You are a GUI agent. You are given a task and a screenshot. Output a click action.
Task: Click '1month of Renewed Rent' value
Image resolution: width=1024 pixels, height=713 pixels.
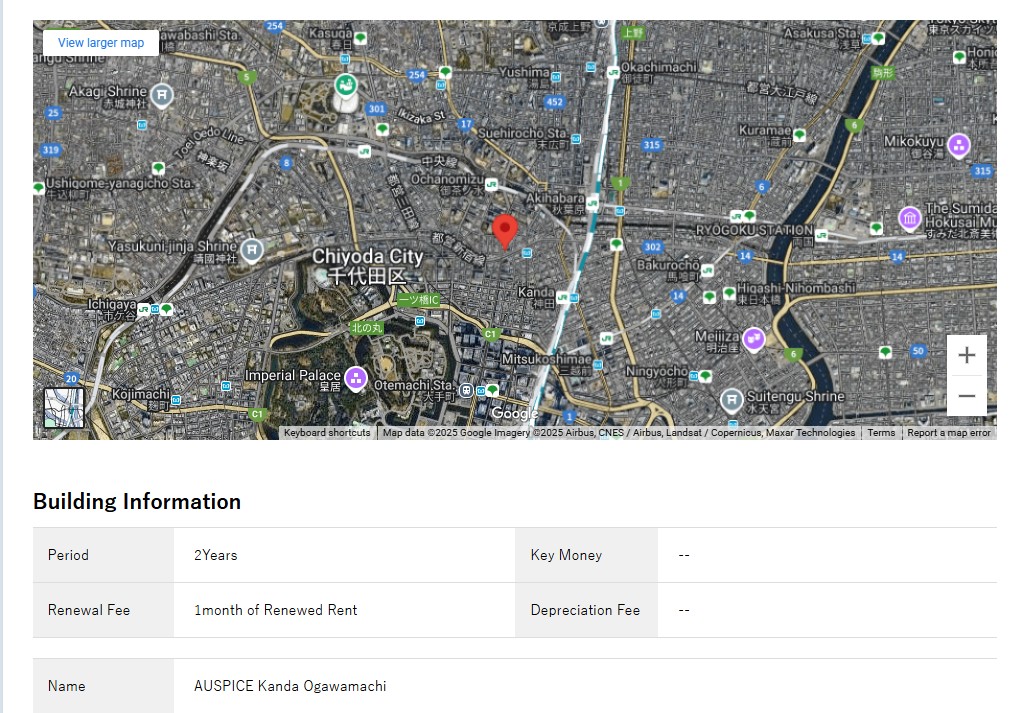pos(276,610)
